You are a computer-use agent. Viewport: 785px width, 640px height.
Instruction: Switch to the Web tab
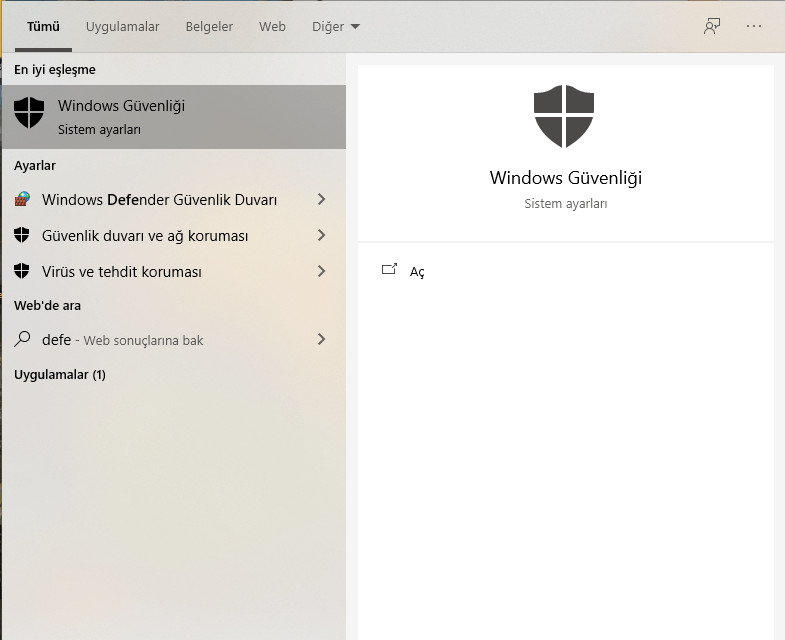[x=272, y=27]
